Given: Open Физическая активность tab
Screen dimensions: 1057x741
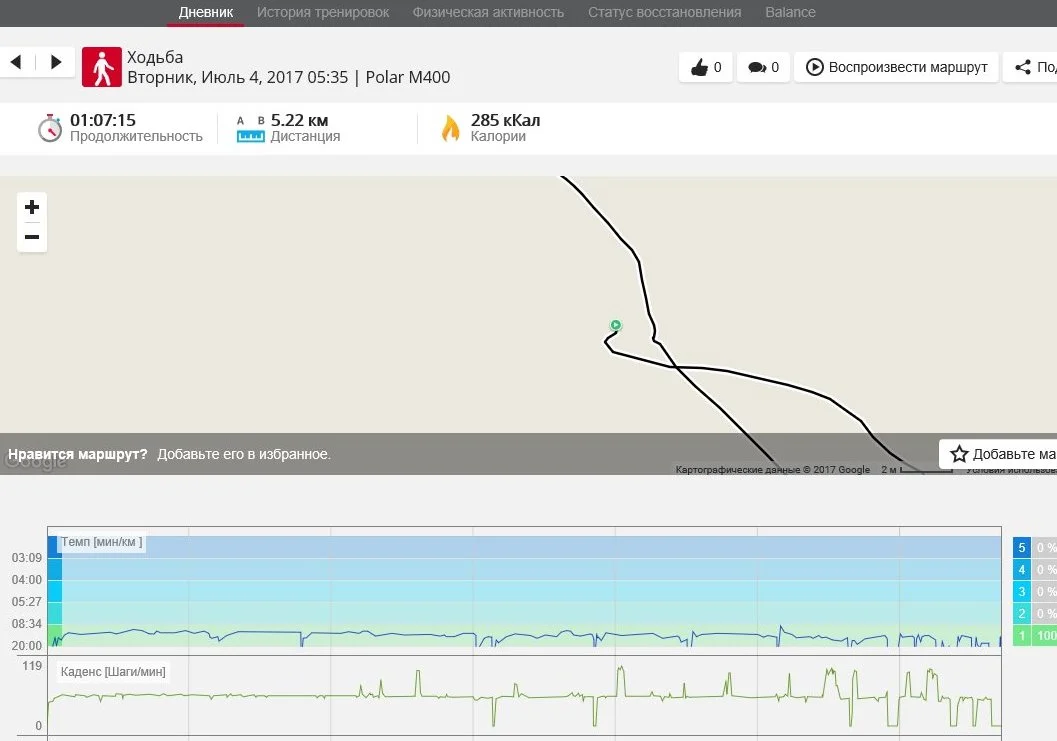Looking at the screenshot, I should tap(488, 12).
